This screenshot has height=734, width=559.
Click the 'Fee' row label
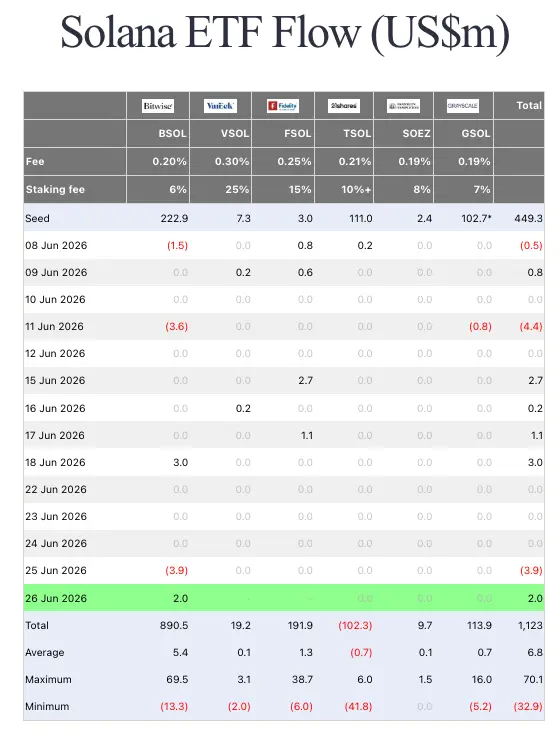click(35, 161)
